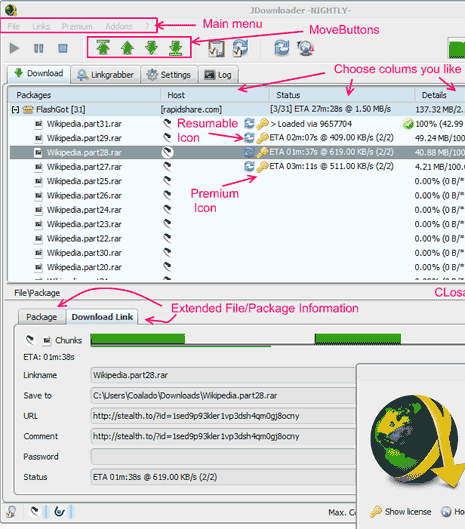Open the ? help menu
The image size is (465, 529).
(147, 26)
